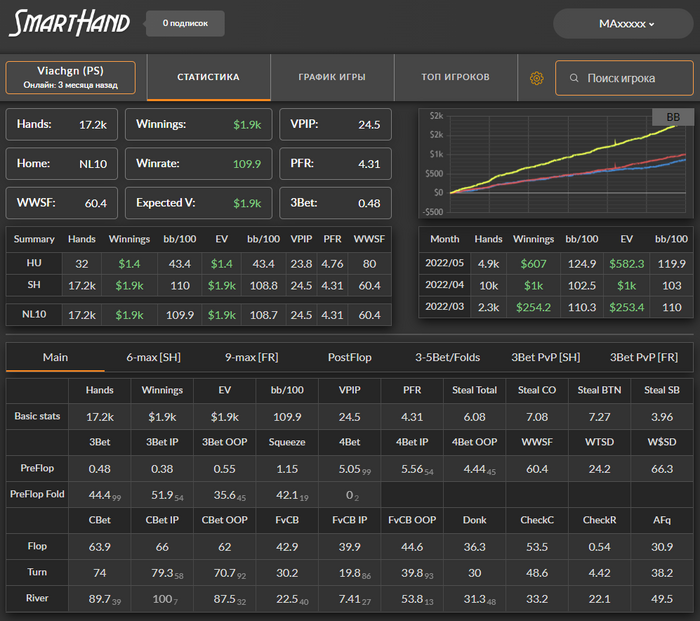The width and height of the screenshot is (700, 621).
Task: Switch to the СТАТИСТИКА tab
Action: pos(208,77)
